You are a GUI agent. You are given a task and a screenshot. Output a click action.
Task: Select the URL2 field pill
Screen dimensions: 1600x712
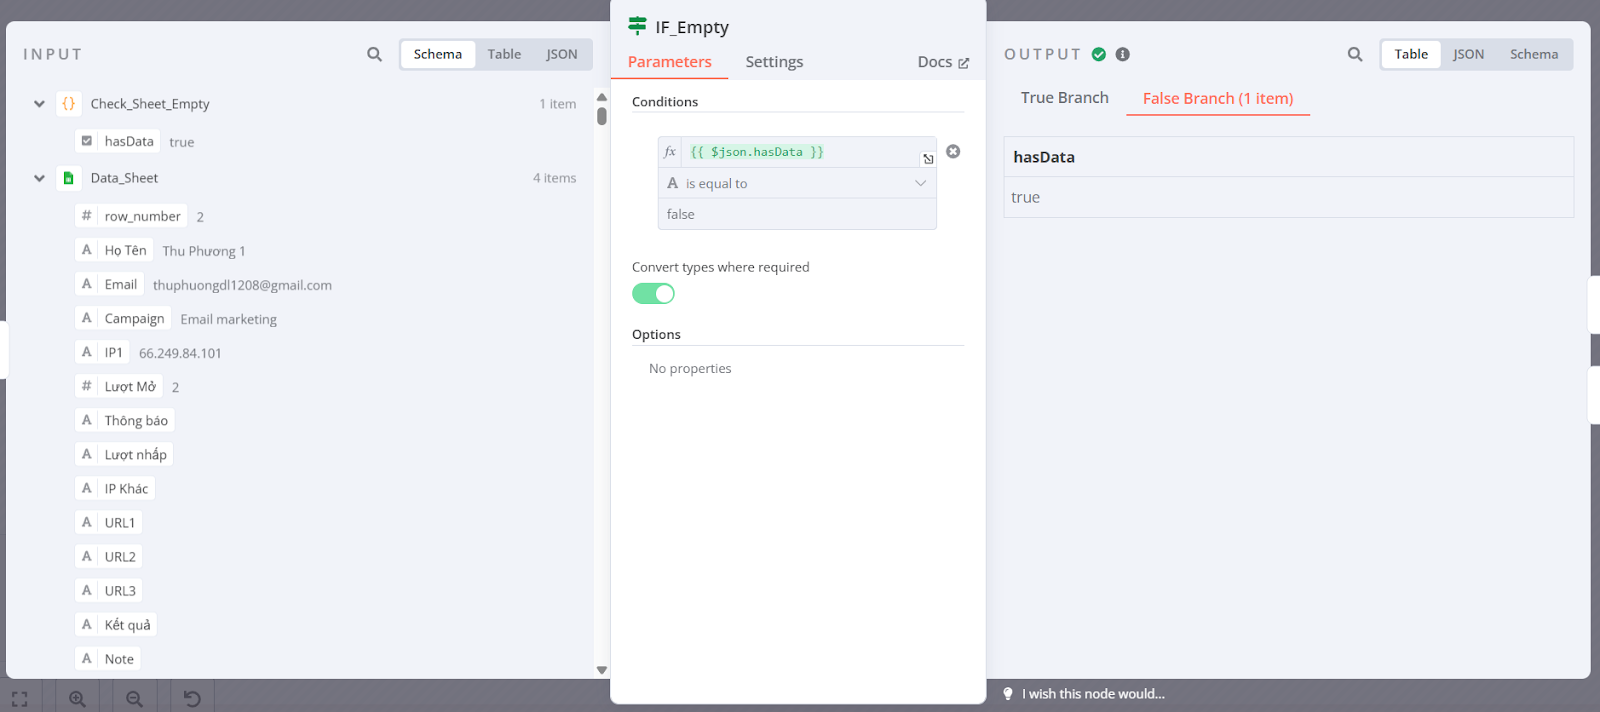click(x=108, y=556)
